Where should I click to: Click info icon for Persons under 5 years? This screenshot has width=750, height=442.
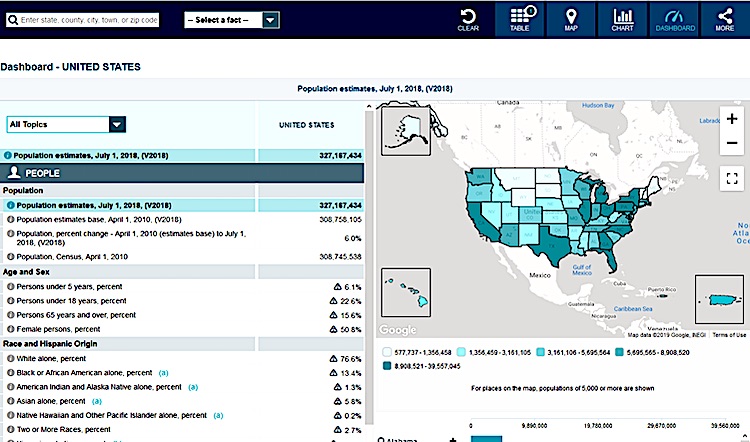pyautogui.click(x=11, y=287)
